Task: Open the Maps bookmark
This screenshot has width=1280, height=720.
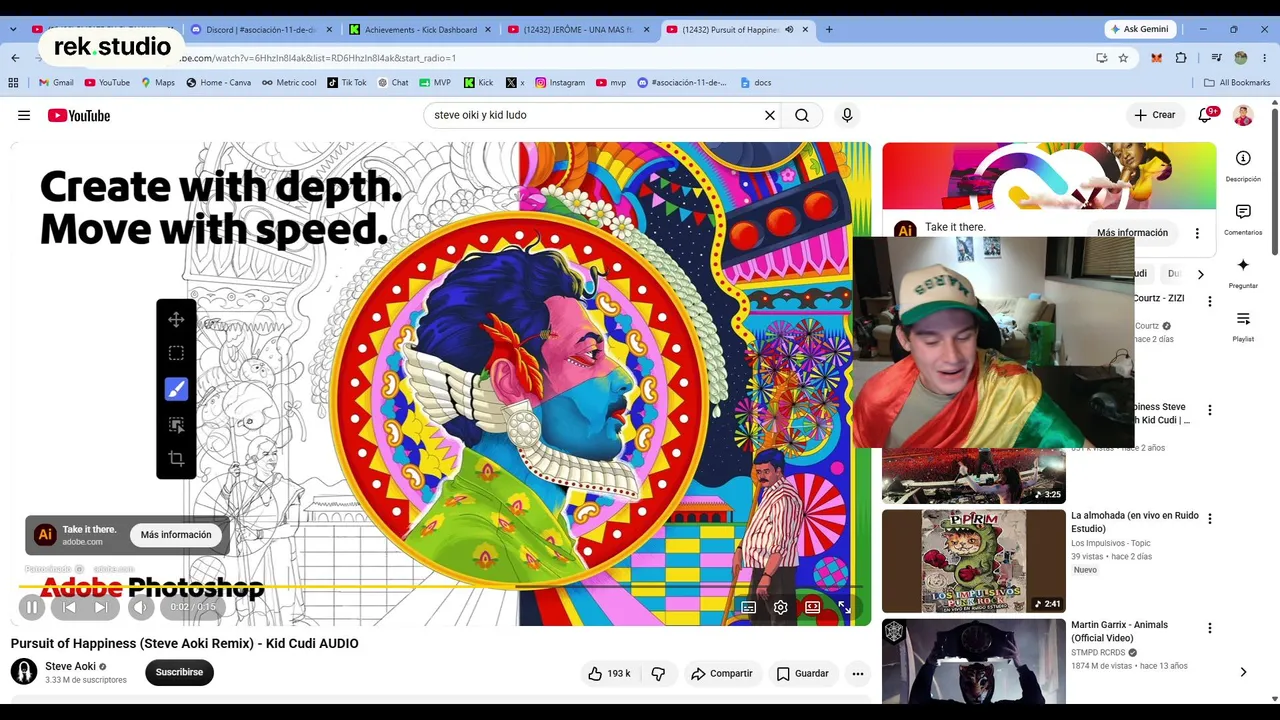Action: tap(158, 83)
